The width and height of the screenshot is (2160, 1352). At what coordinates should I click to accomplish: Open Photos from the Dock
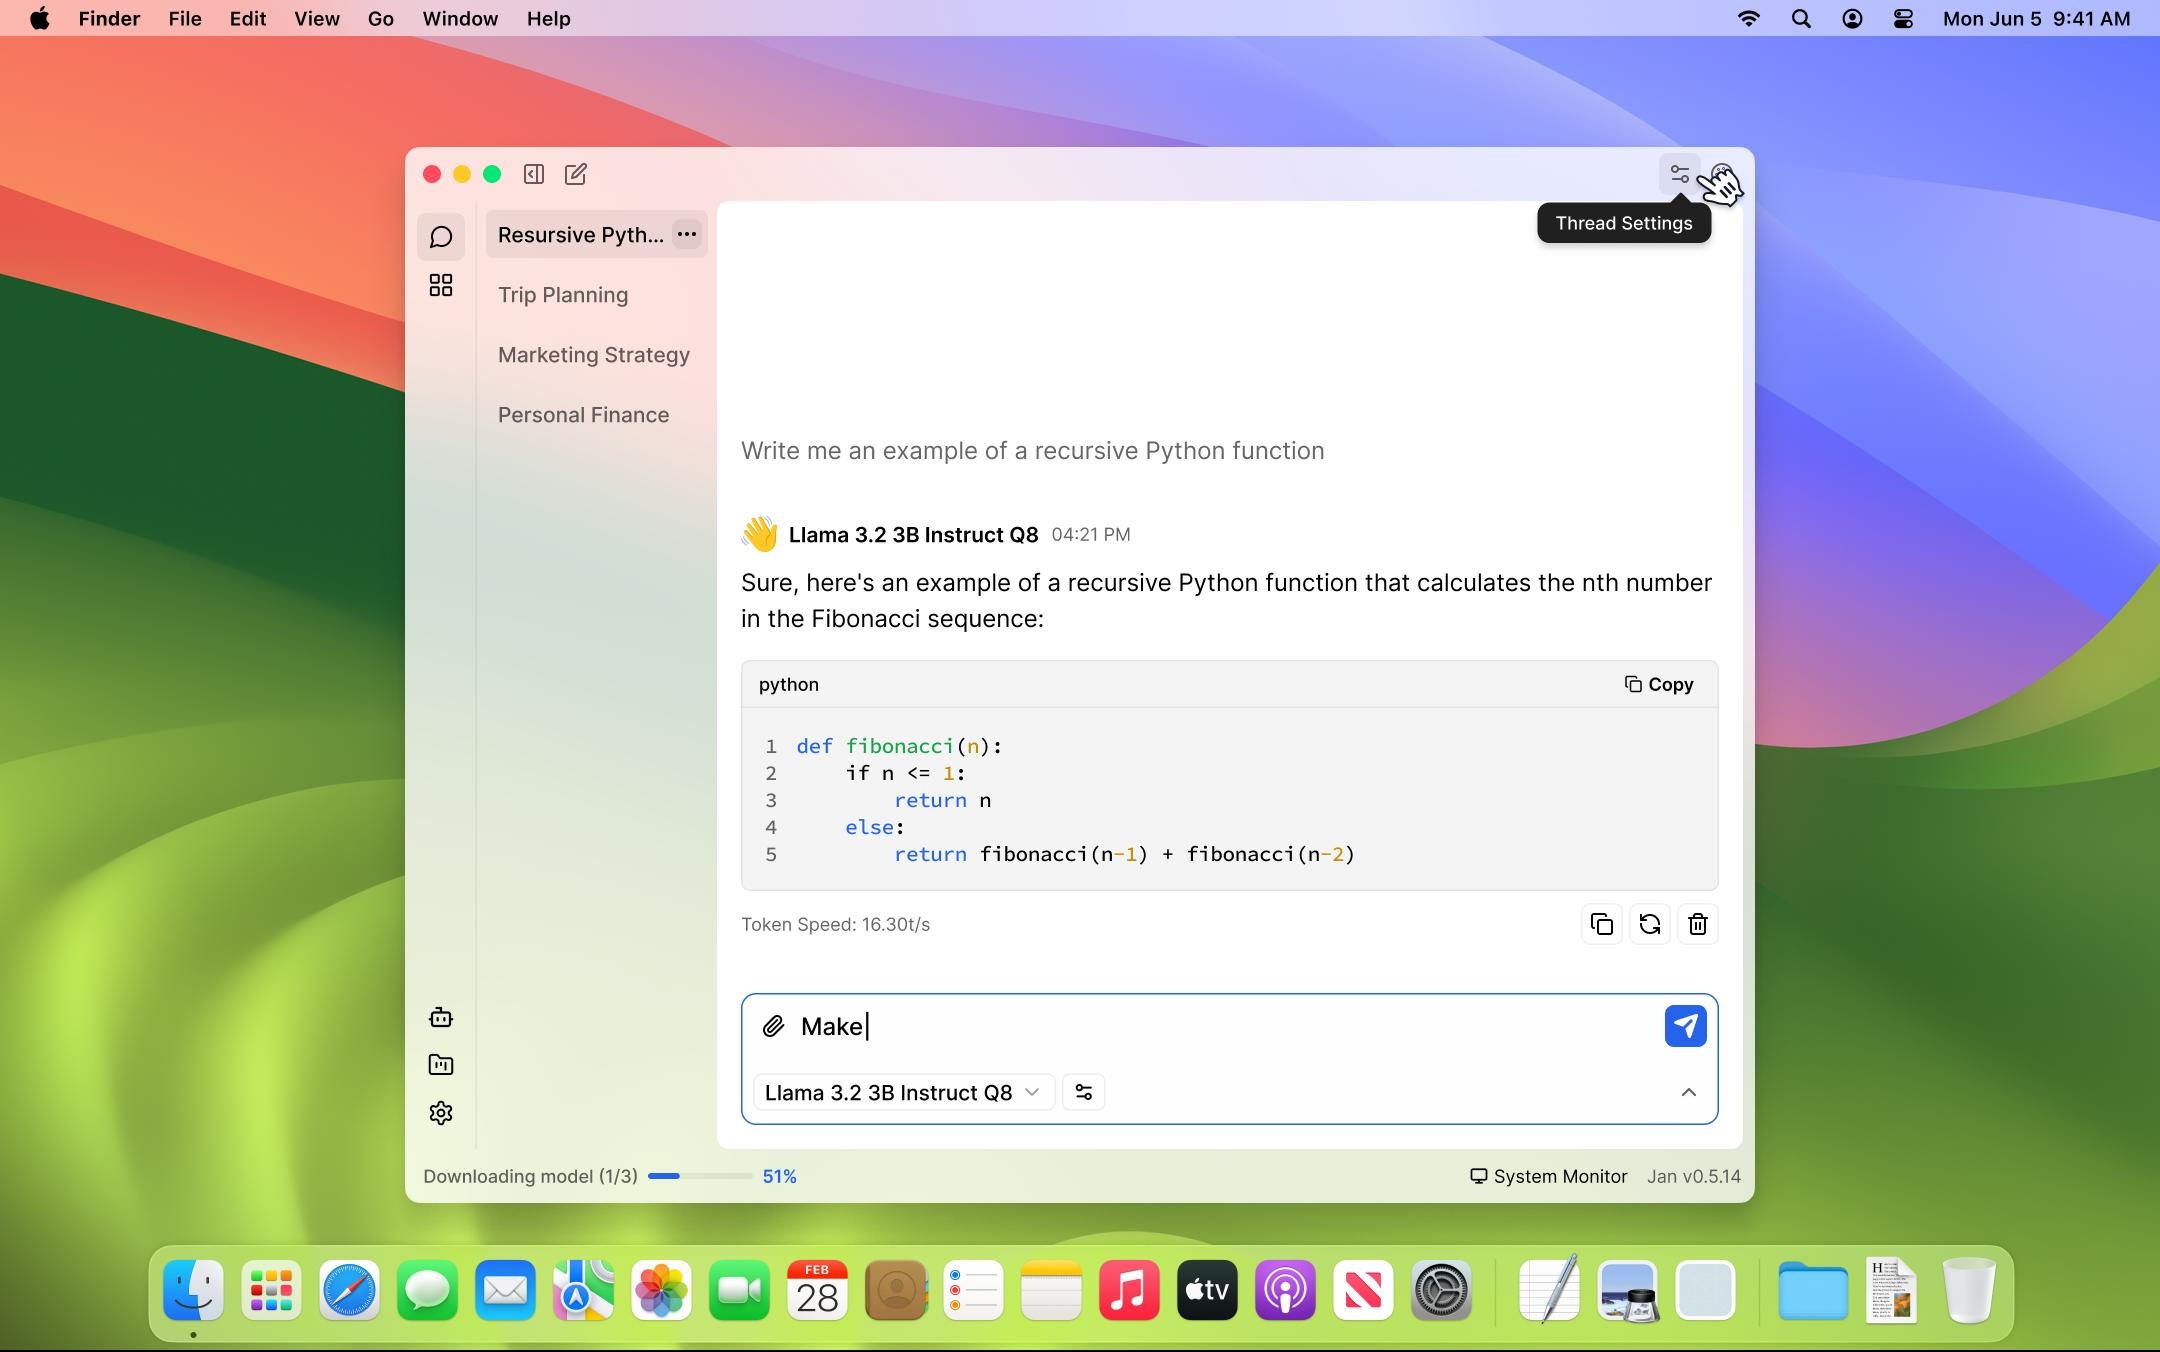[661, 1290]
